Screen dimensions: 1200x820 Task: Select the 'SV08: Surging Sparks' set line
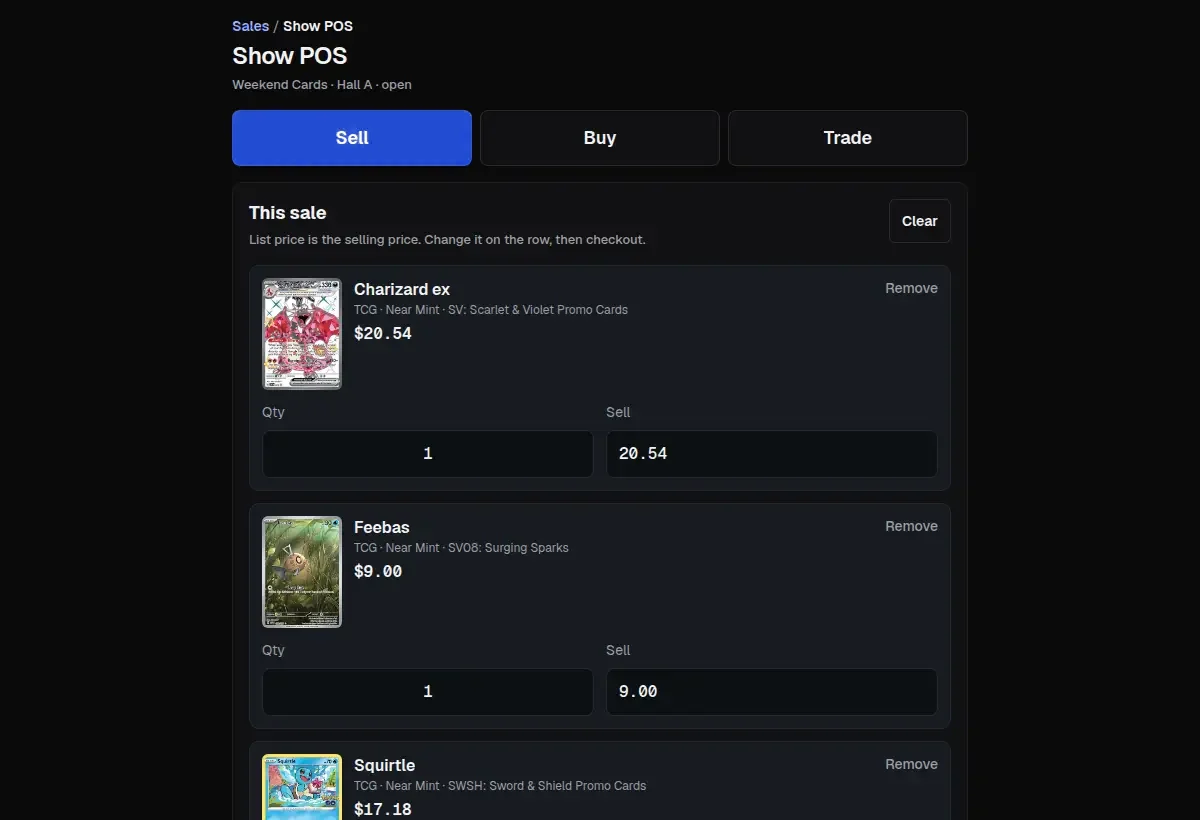point(461,548)
